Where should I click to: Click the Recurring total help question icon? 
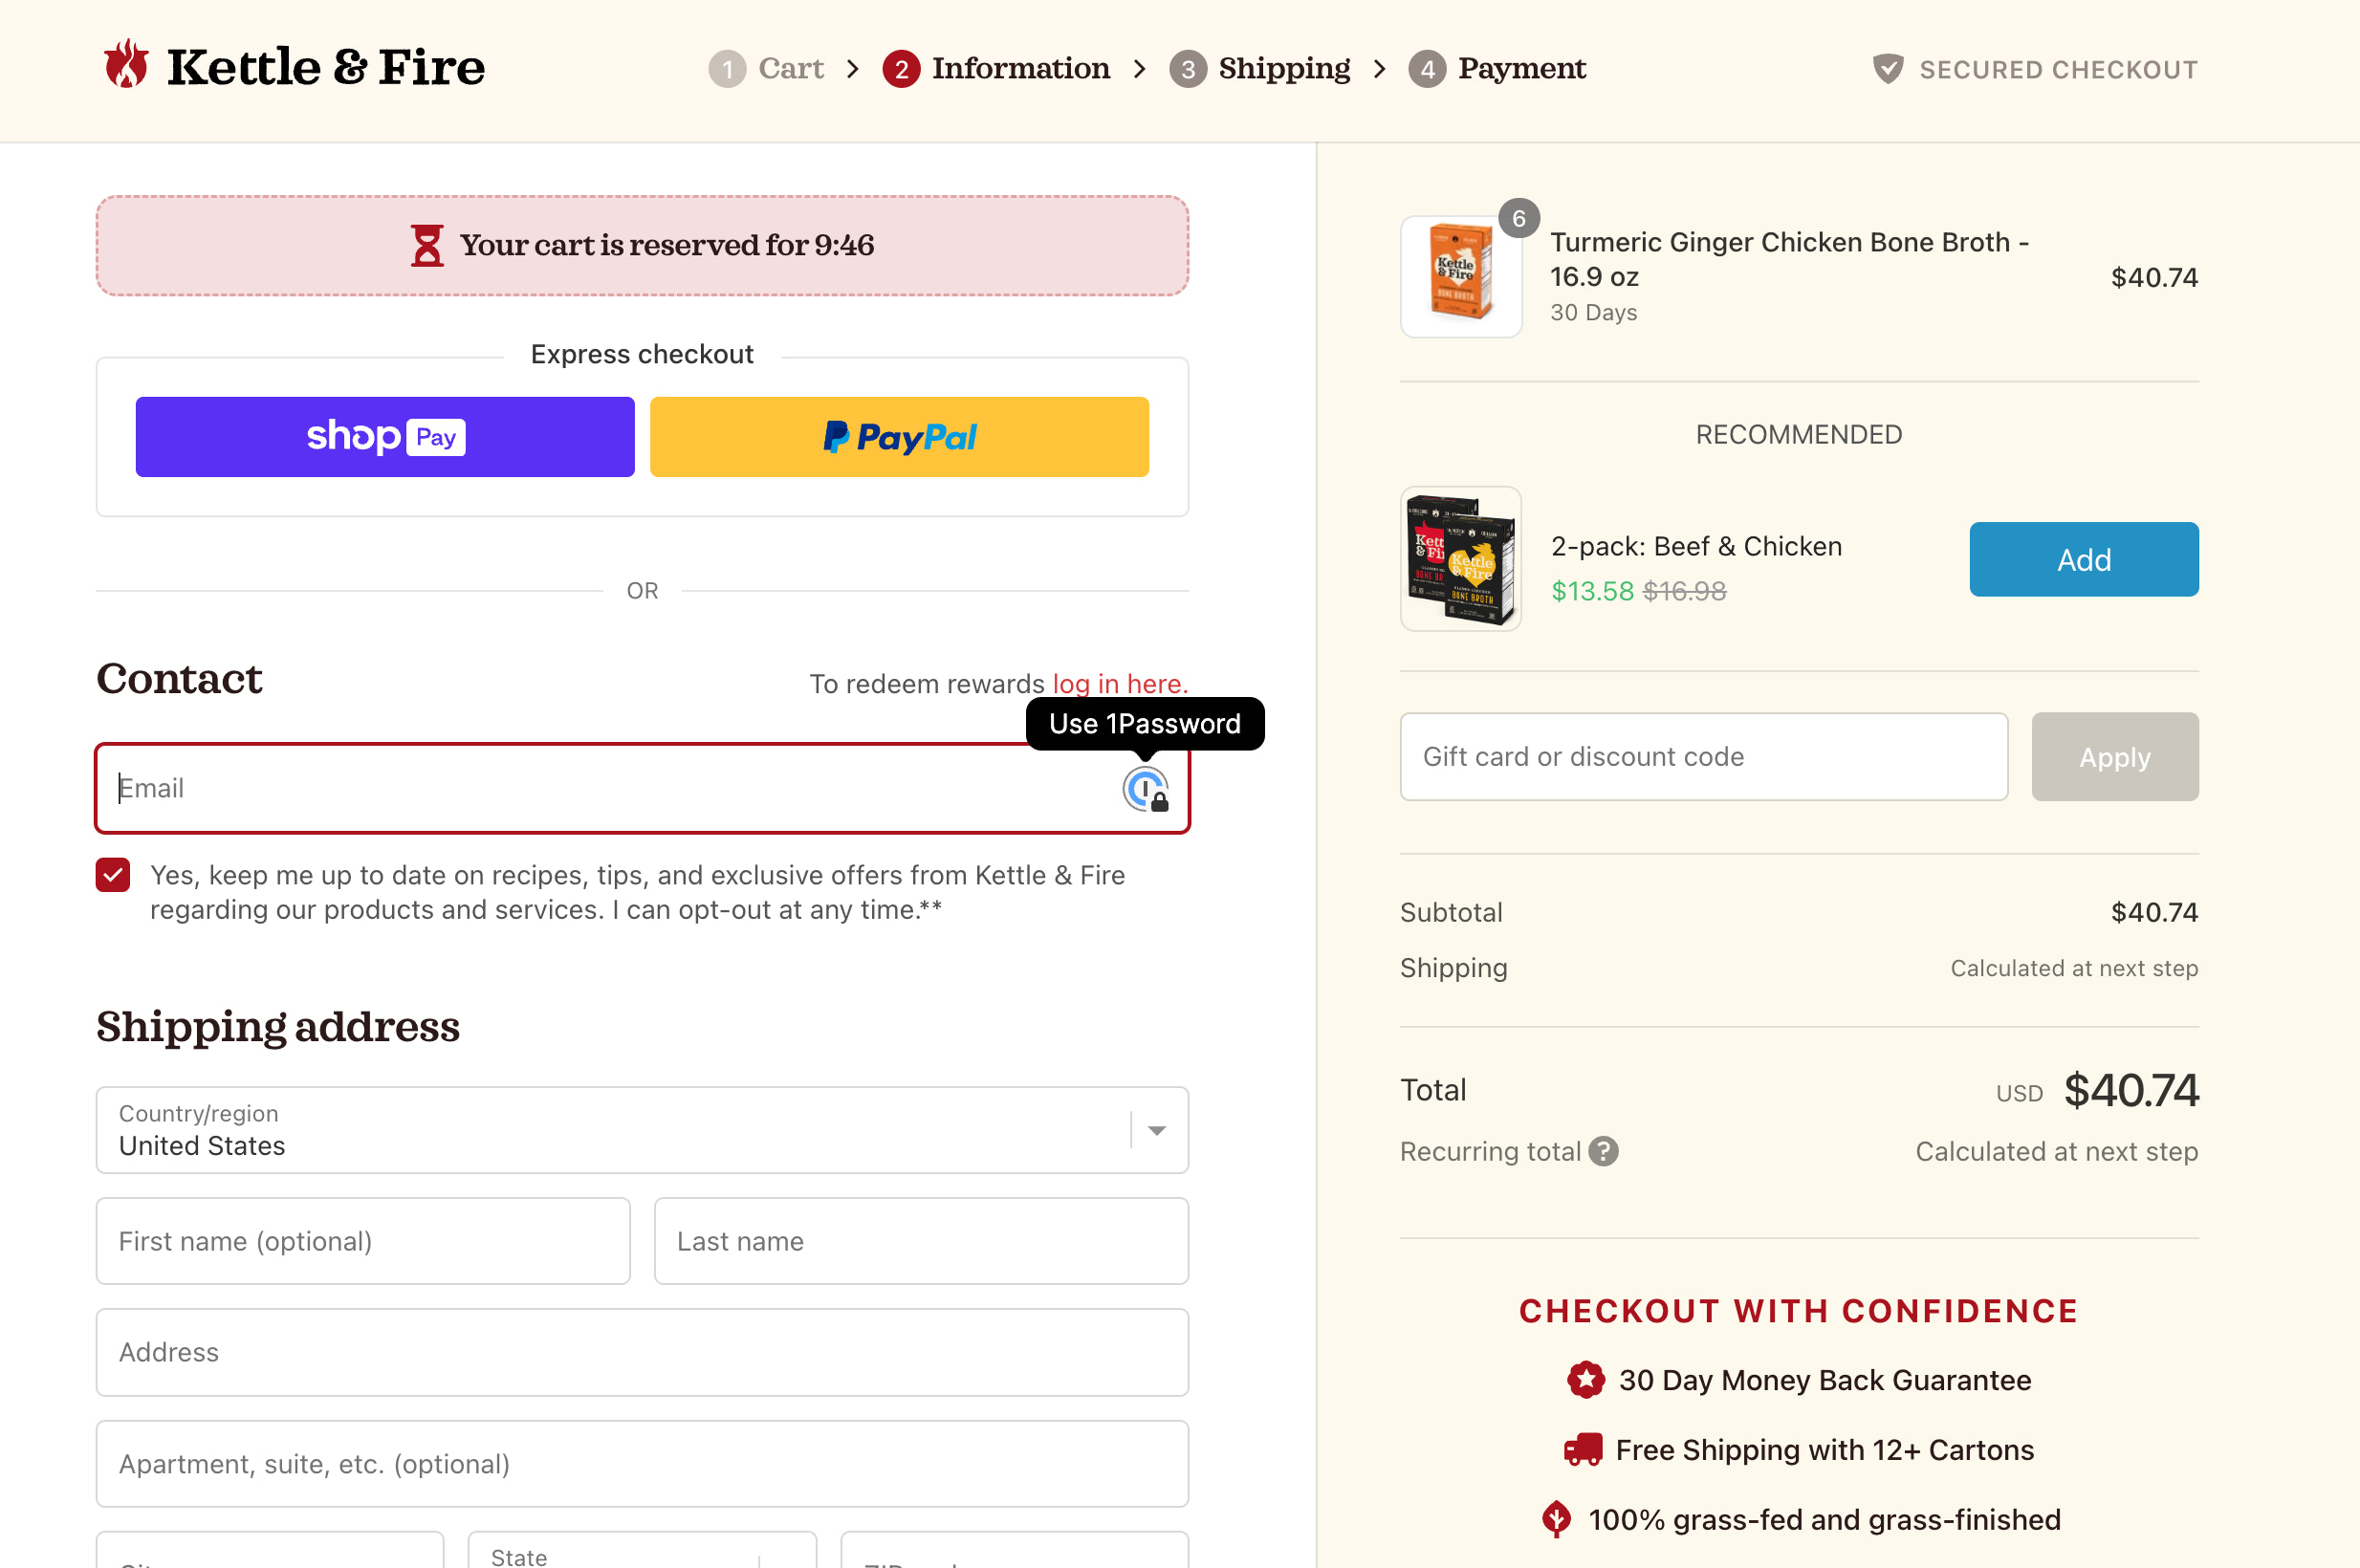click(1603, 1151)
